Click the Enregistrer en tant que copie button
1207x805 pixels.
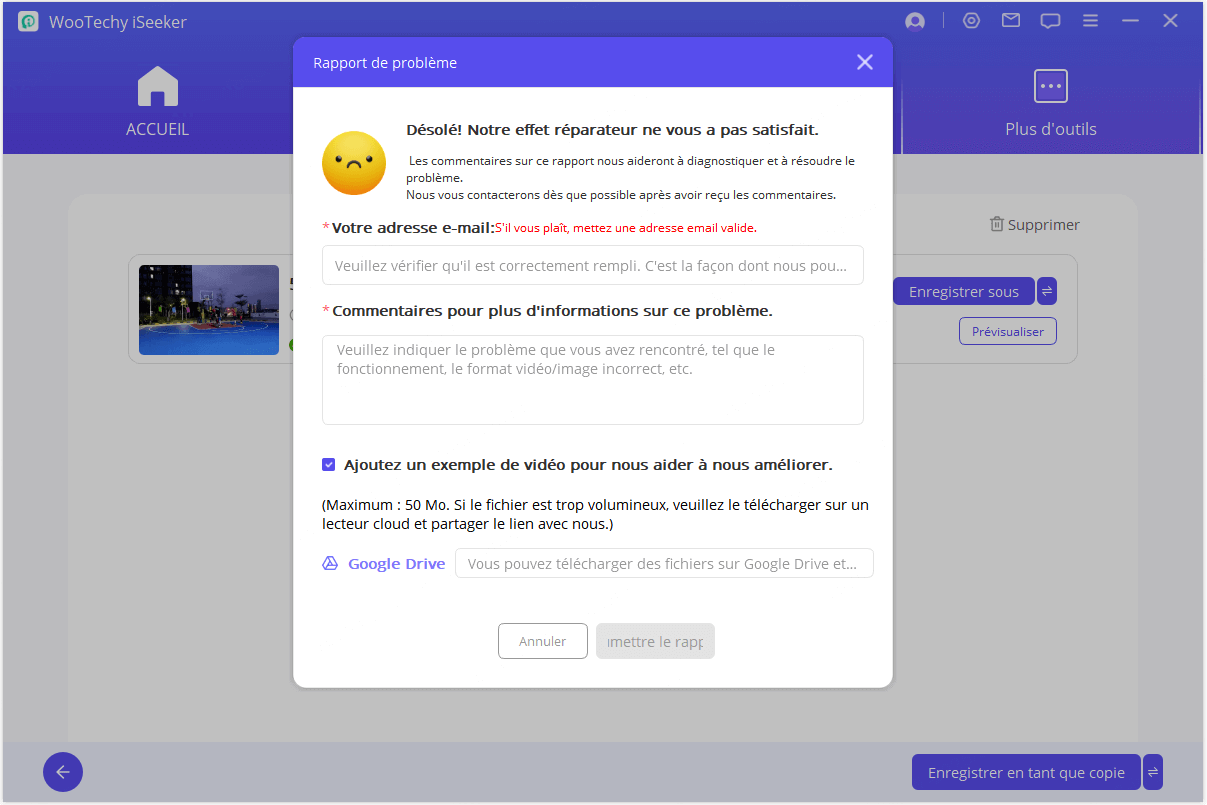[1026, 772]
